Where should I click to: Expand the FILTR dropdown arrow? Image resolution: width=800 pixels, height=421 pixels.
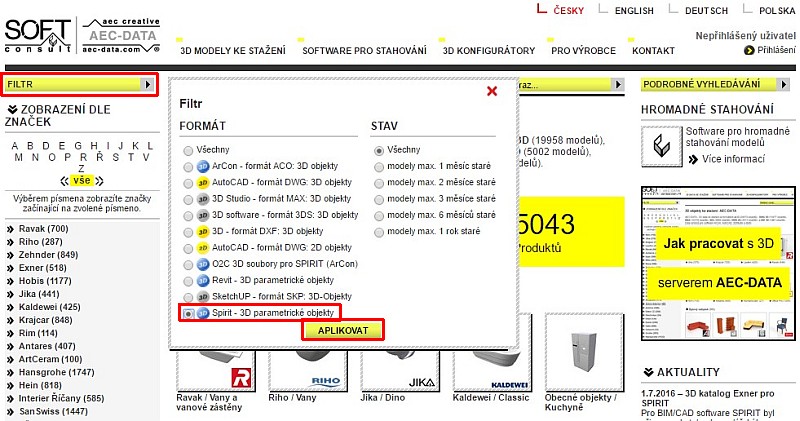[147, 84]
